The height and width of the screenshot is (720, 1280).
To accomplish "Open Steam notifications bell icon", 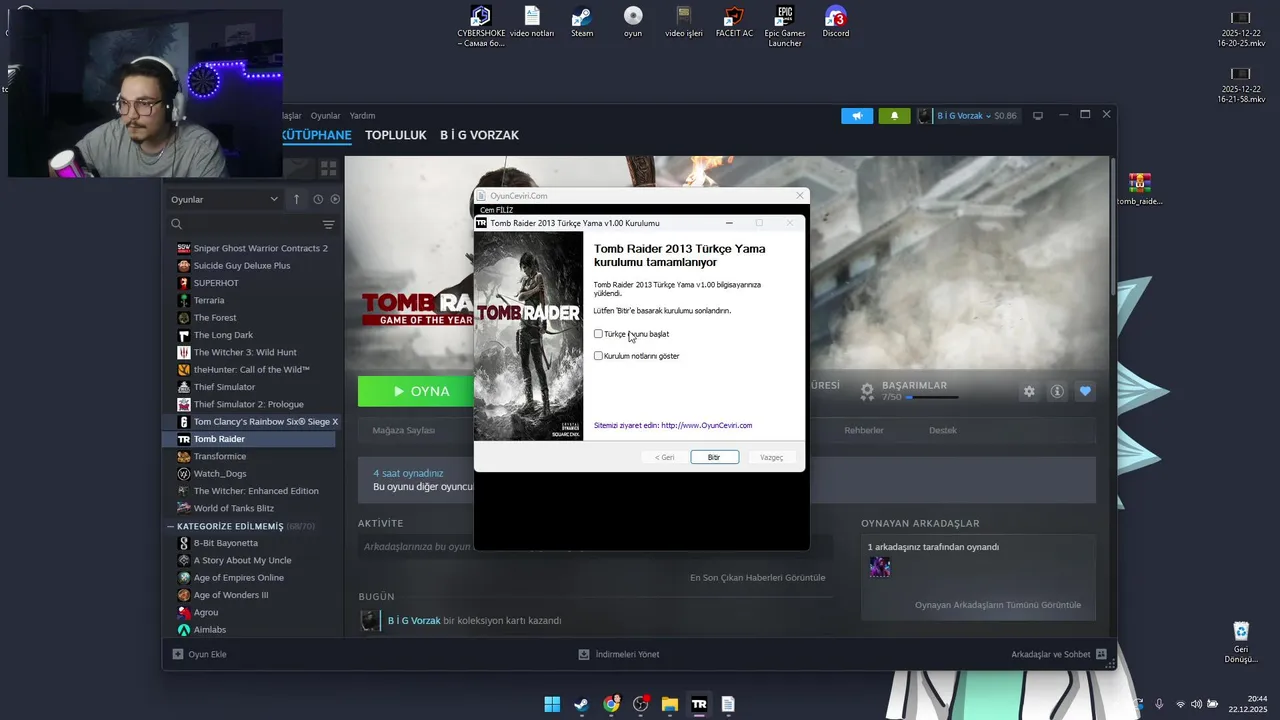I will coord(894,116).
